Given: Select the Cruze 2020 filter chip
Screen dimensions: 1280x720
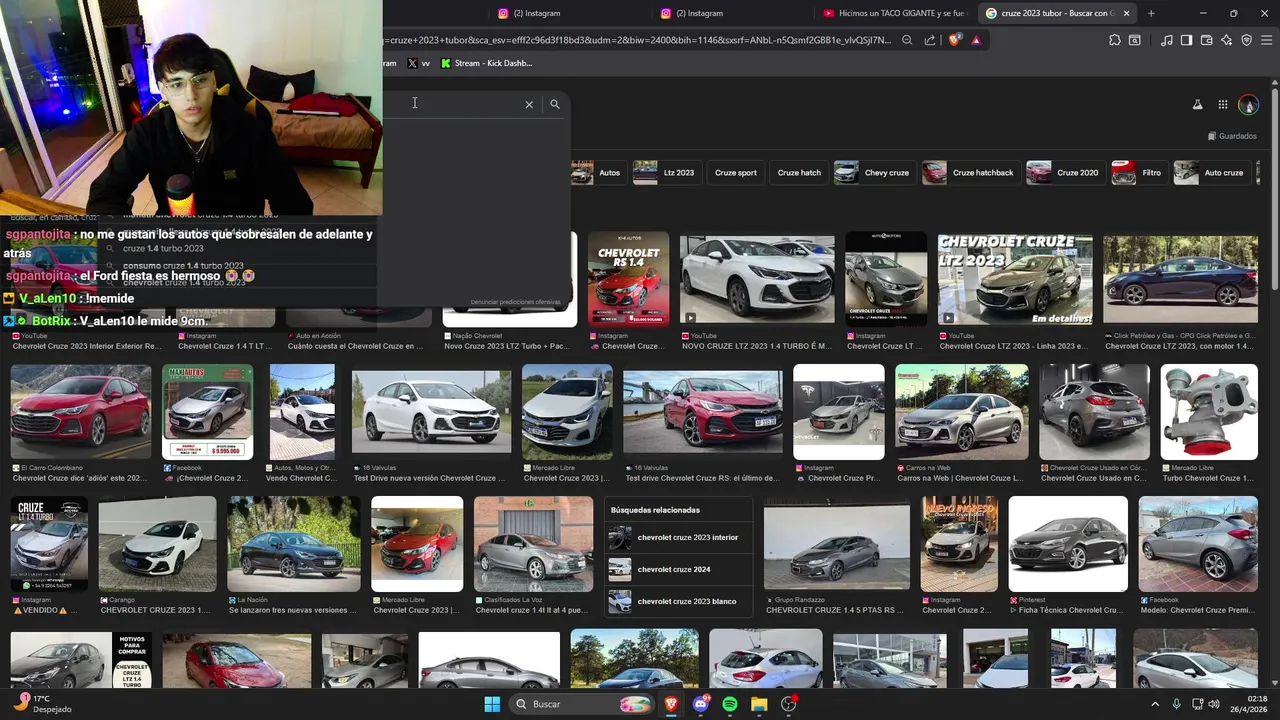Looking at the screenshot, I should (x=1064, y=172).
